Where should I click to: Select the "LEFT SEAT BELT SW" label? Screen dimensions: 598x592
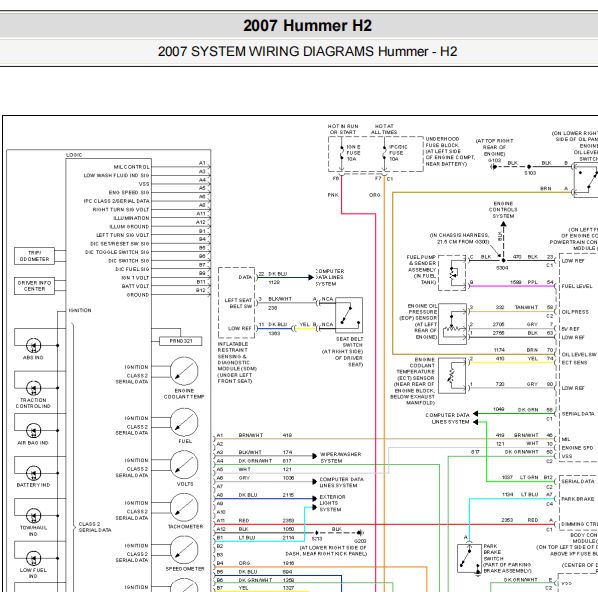(x=238, y=303)
